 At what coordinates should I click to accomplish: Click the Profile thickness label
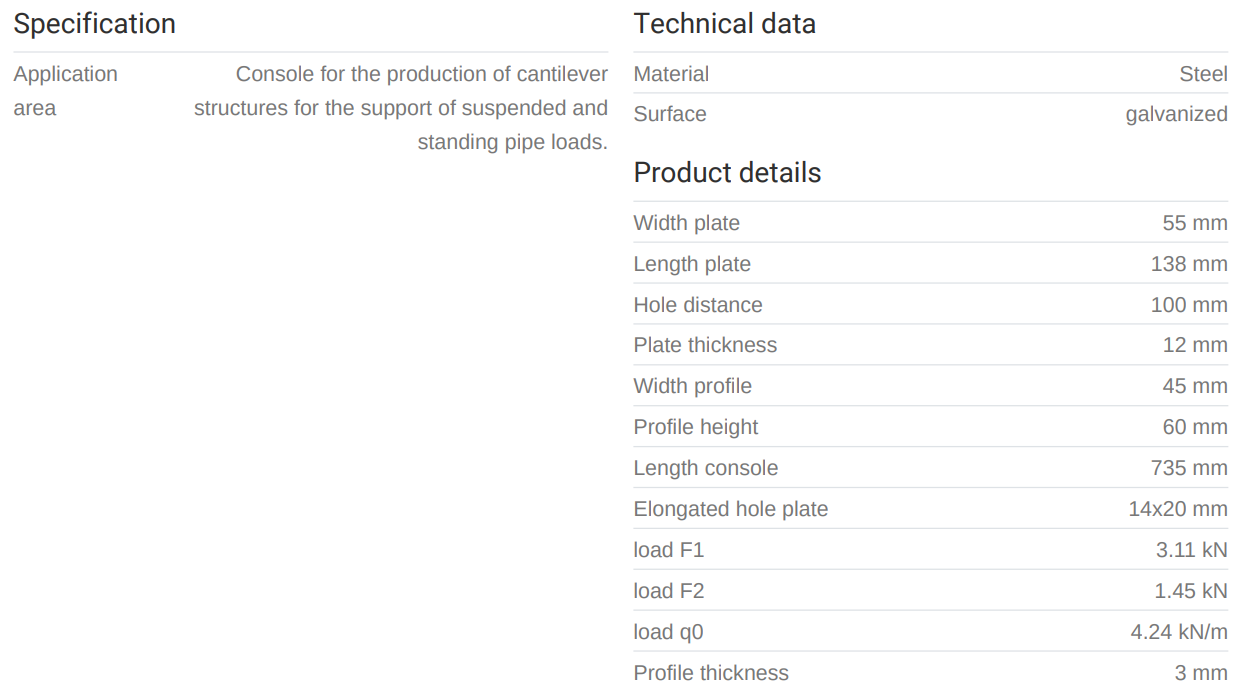[710, 673]
